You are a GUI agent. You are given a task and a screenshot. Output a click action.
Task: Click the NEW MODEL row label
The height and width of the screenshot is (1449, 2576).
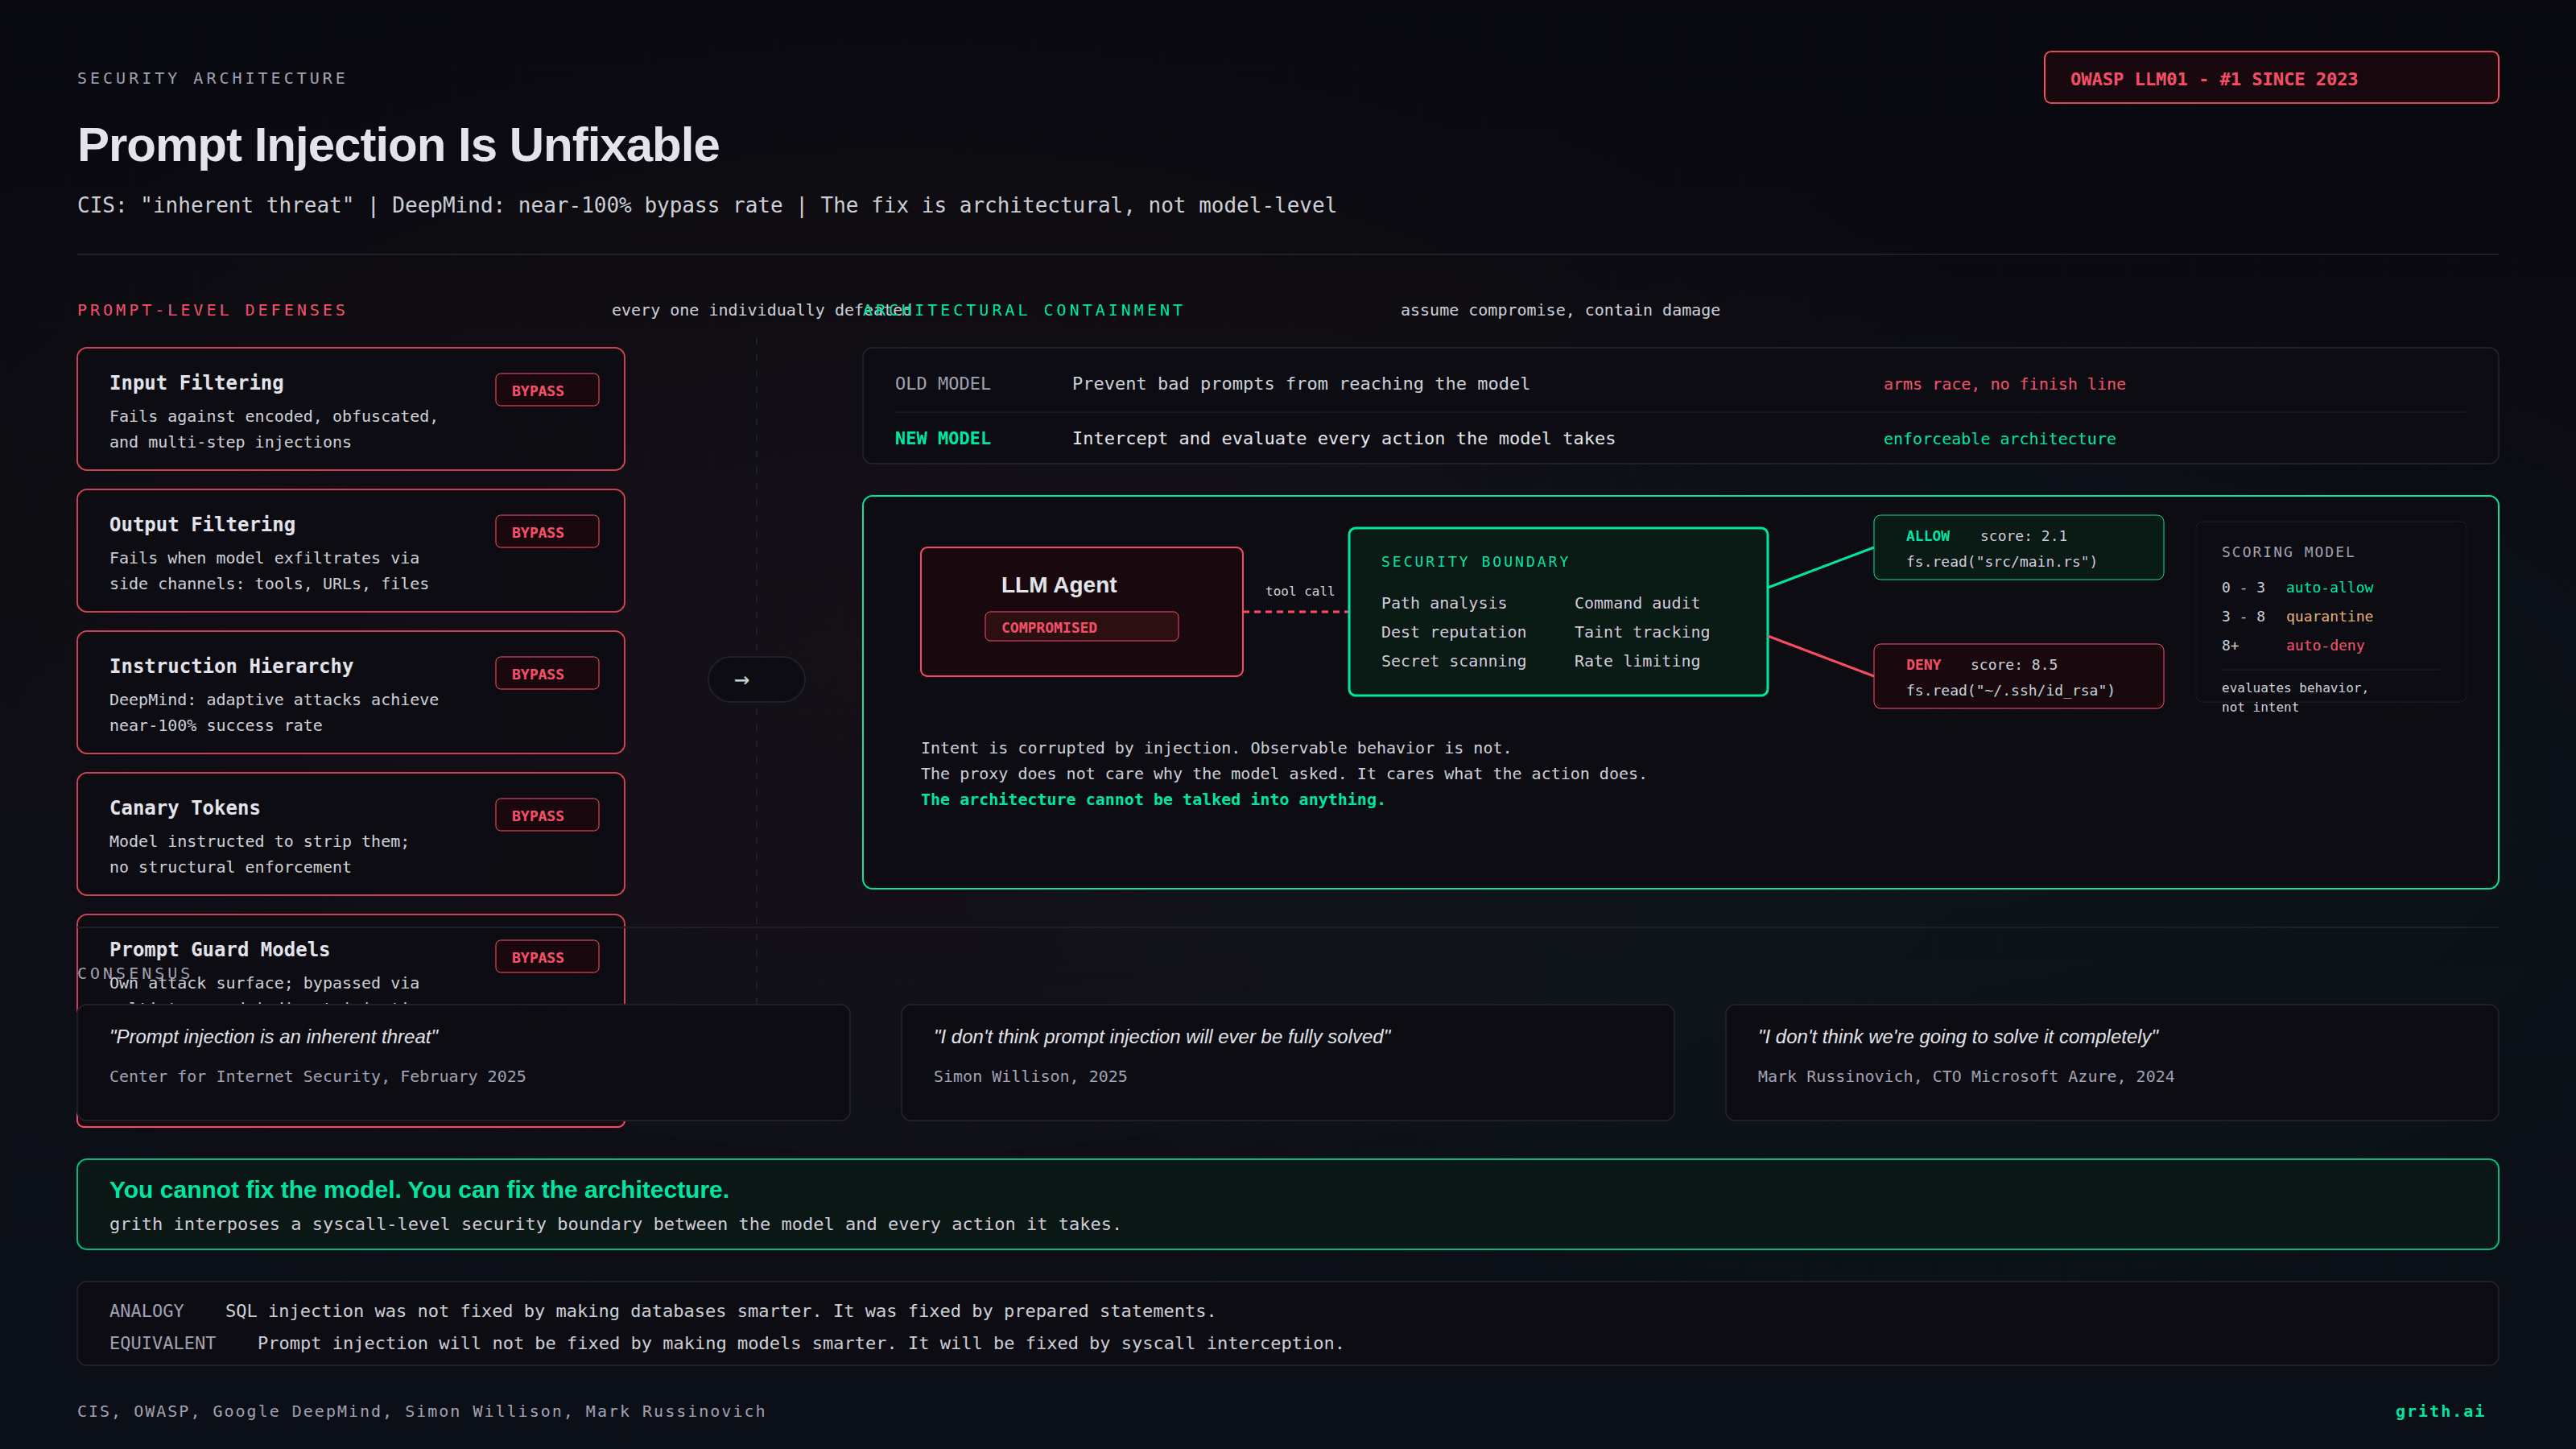tap(942, 438)
